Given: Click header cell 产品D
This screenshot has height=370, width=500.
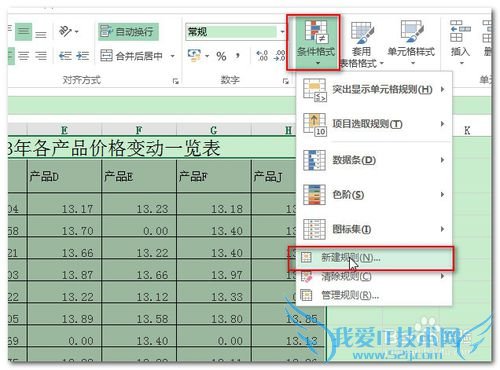Looking at the screenshot, I should pyautogui.click(x=64, y=176).
